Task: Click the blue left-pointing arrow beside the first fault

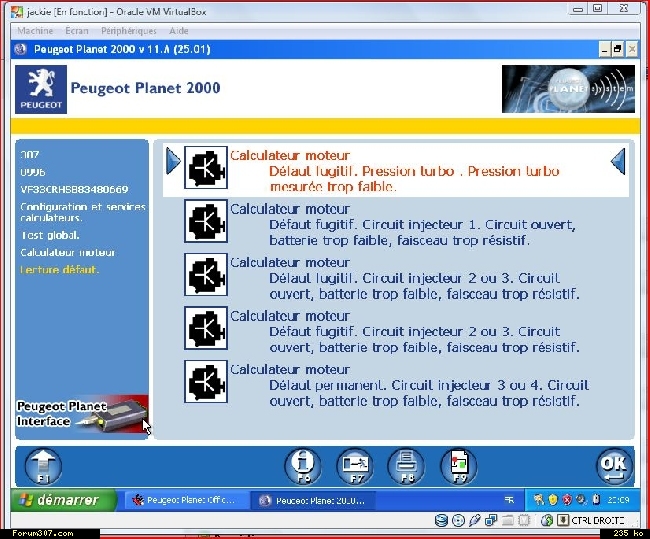Action: (618, 161)
